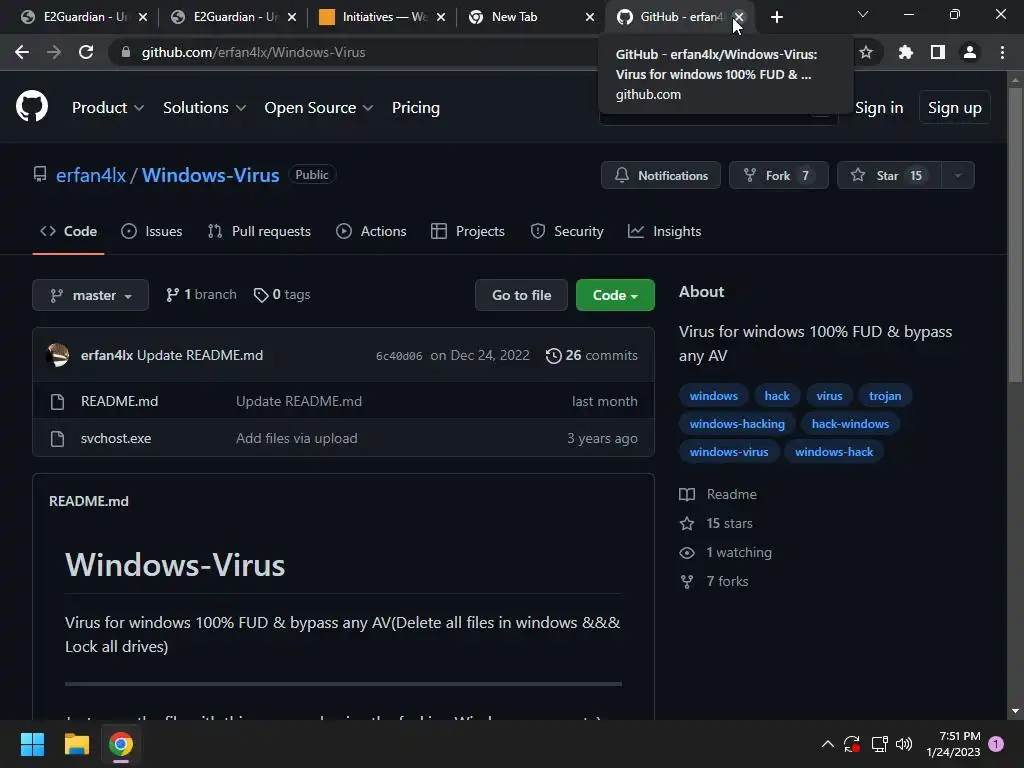Screen dimensions: 1024x768
Task: Expand Open Source navigation dropdown
Action: pyautogui.click(x=319, y=108)
